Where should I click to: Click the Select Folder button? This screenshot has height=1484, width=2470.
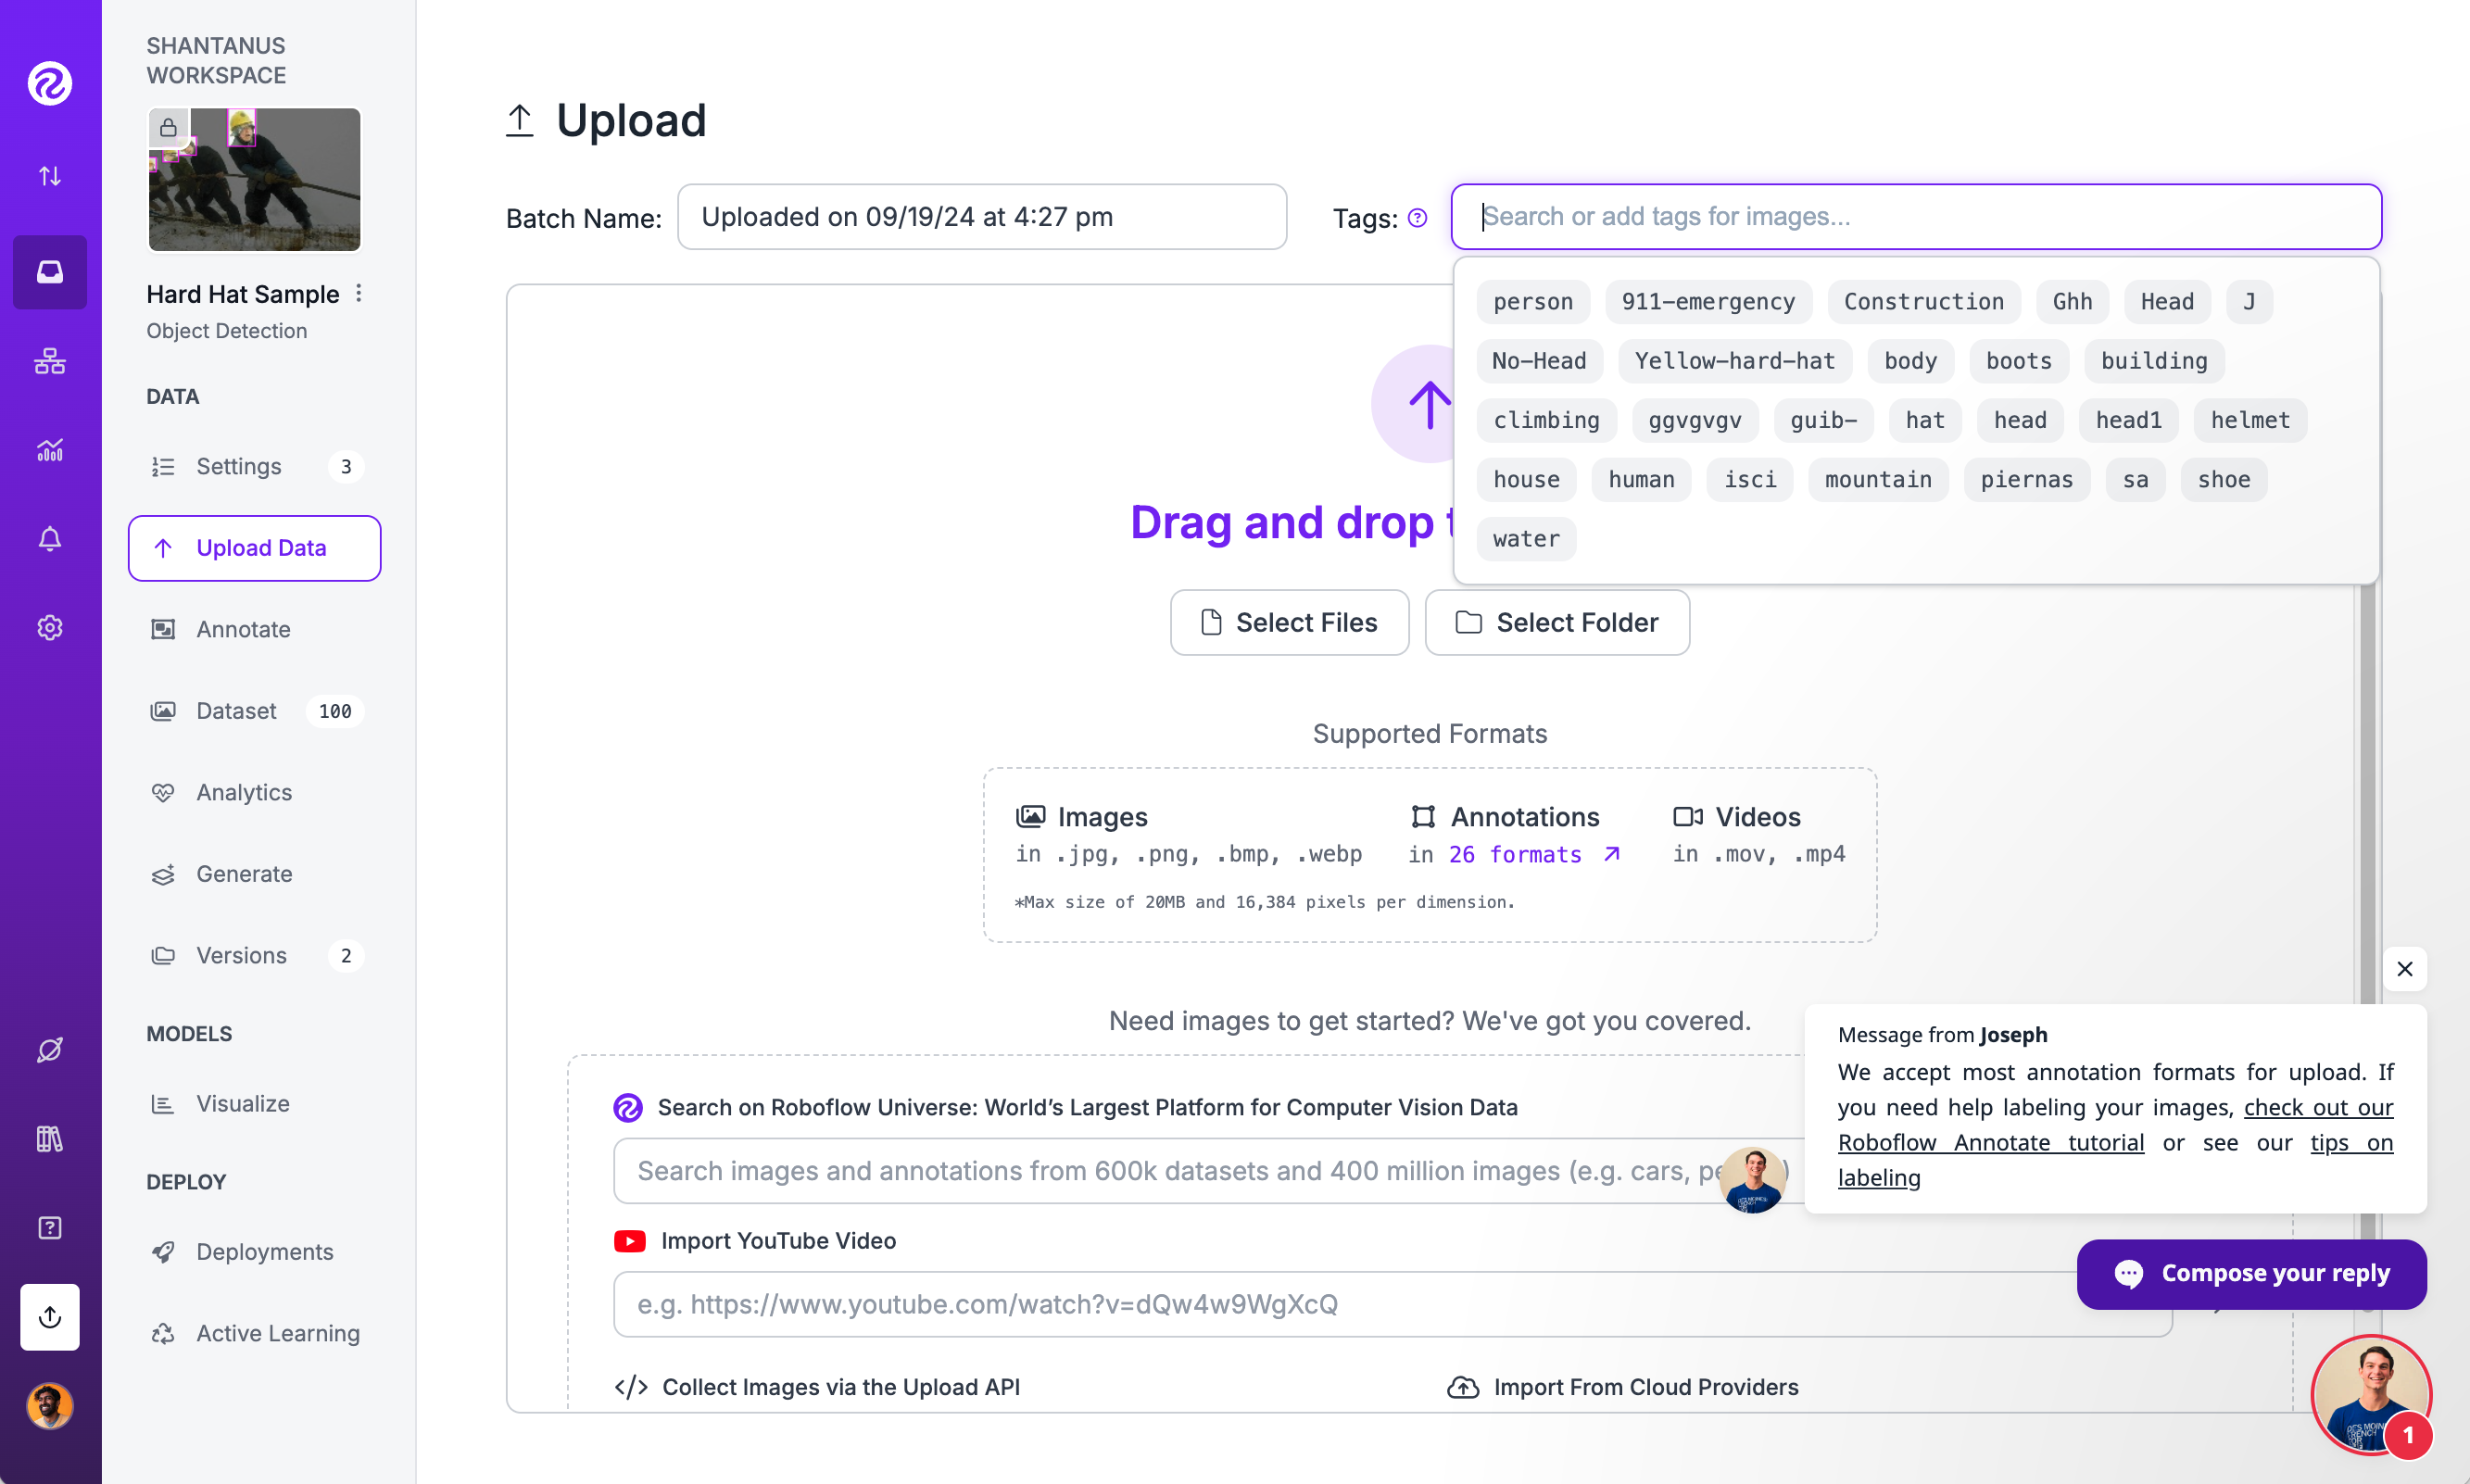click(x=1557, y=622)
